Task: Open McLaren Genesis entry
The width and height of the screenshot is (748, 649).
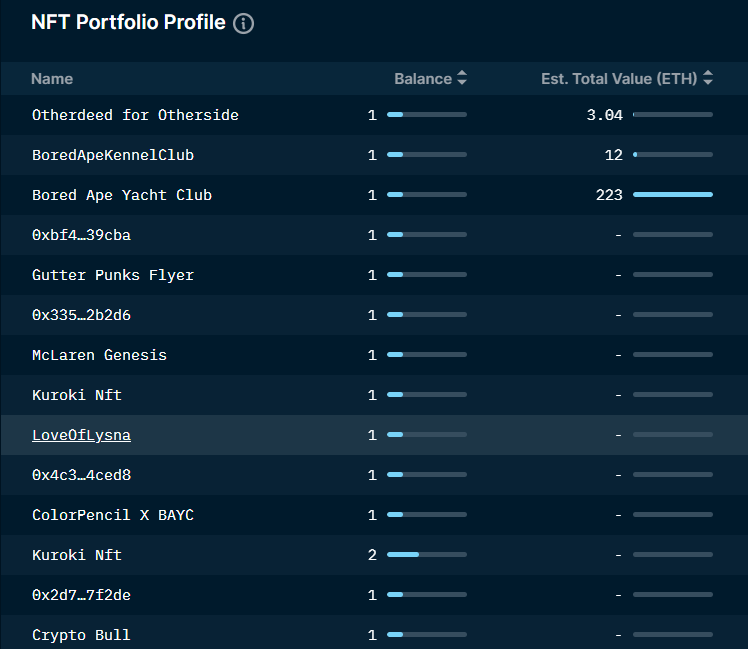Action: [x=99, y=355]
